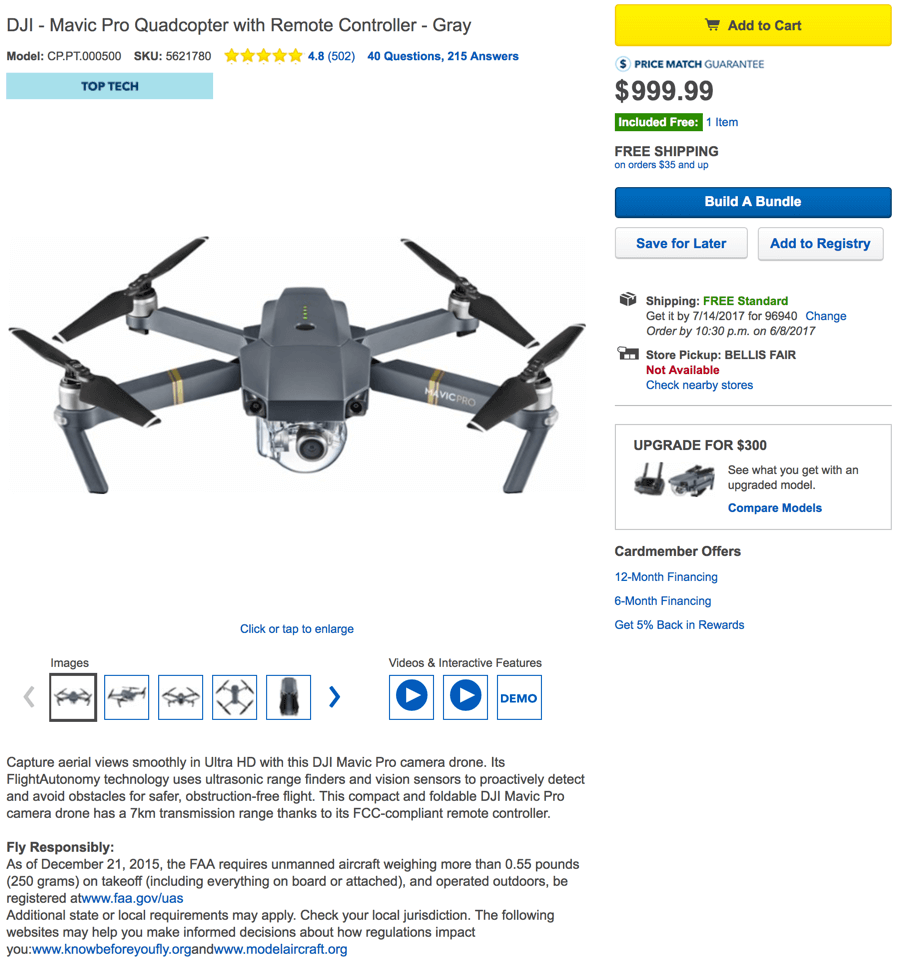Add the Mavic Pro to cart
The image size is (905, 965).
(752, 25)
